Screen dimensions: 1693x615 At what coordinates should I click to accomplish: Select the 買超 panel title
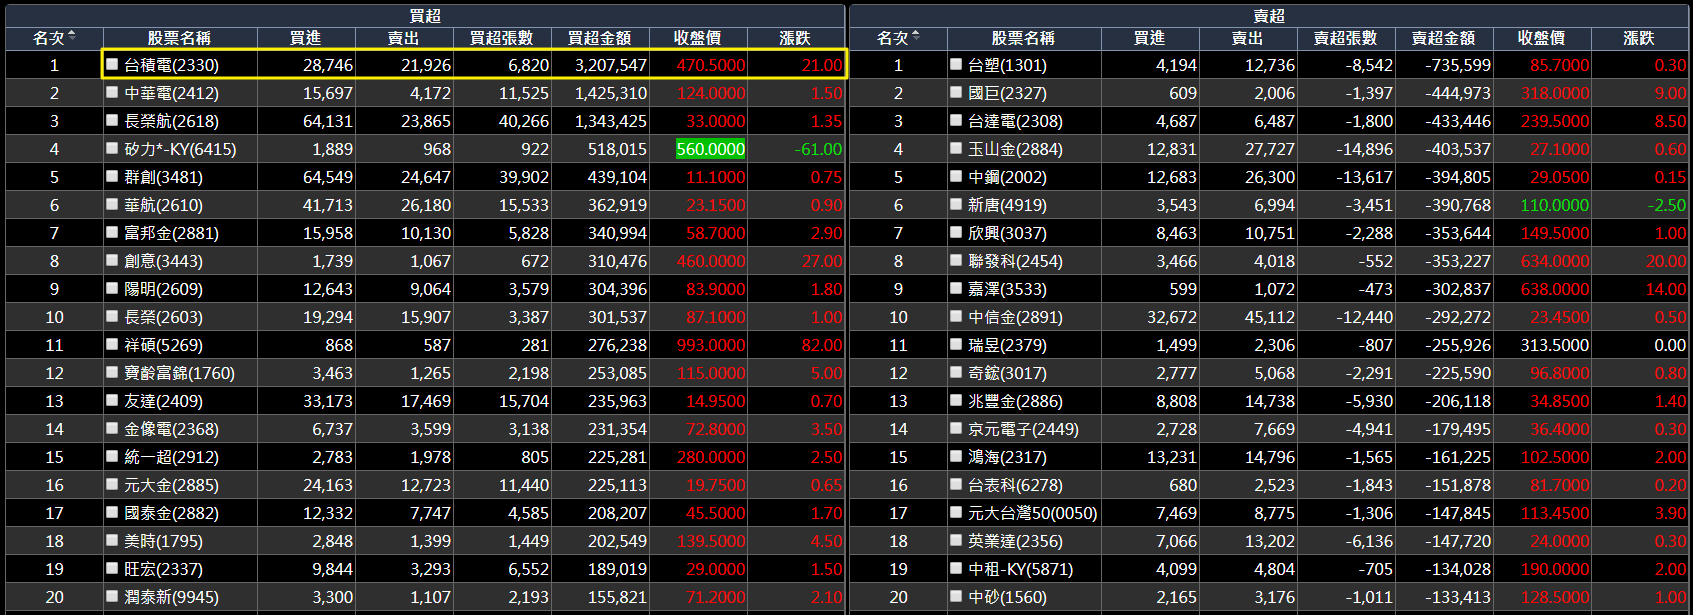[x=425, y=16]
